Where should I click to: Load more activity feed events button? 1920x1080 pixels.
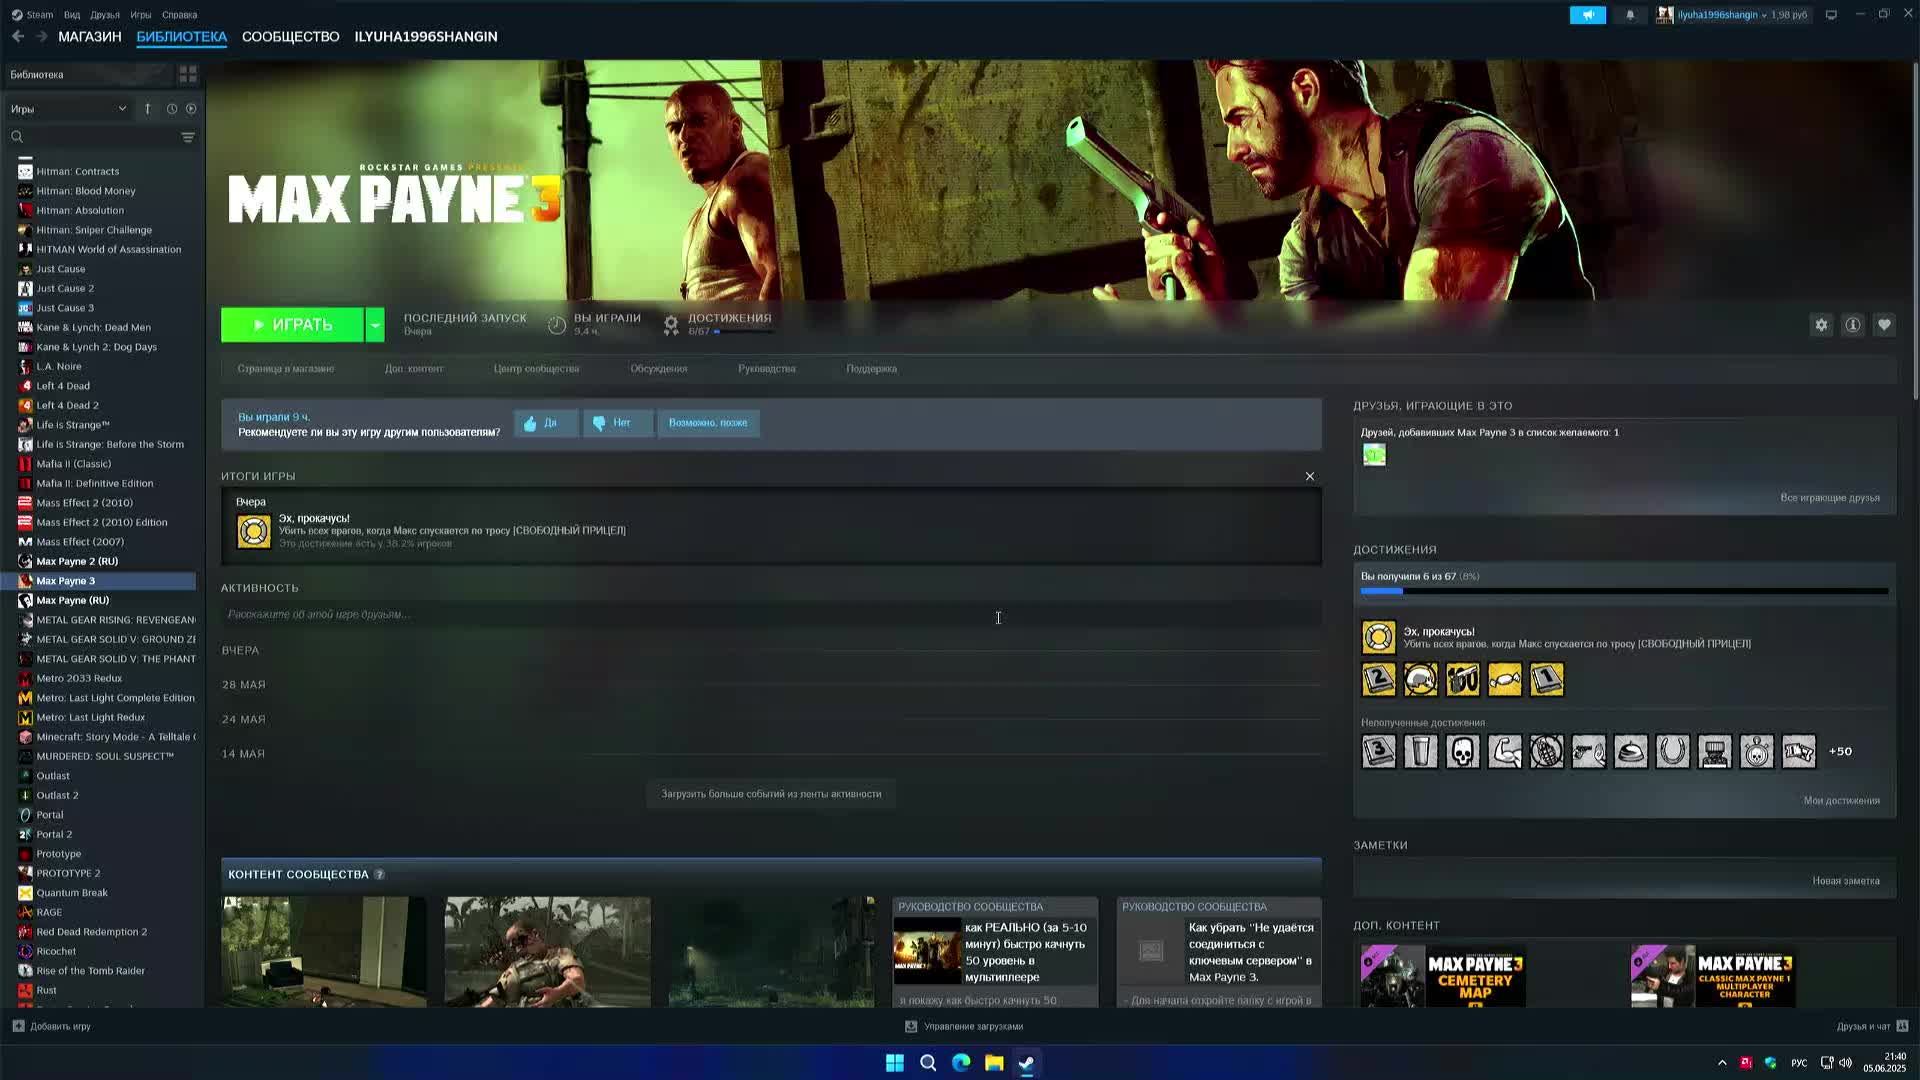point(771,794)
